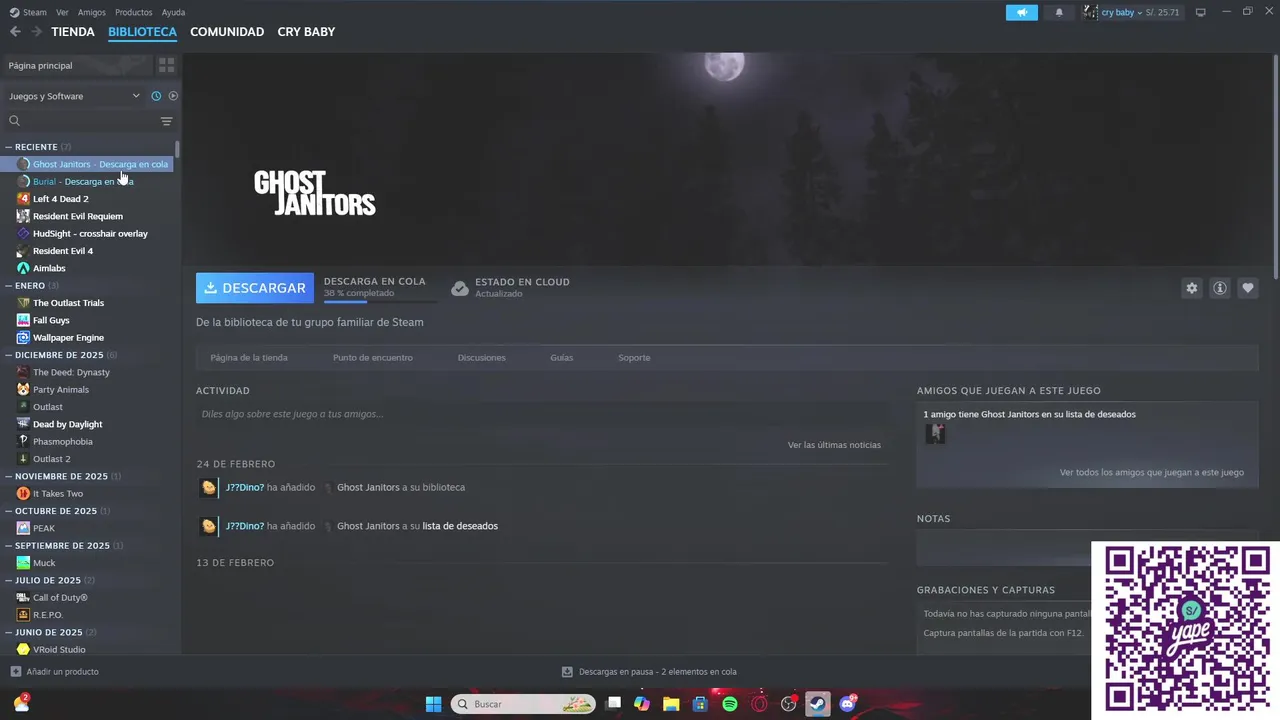Open the Steam menu
Screen dimensions: 1280x720
[28, 12]
